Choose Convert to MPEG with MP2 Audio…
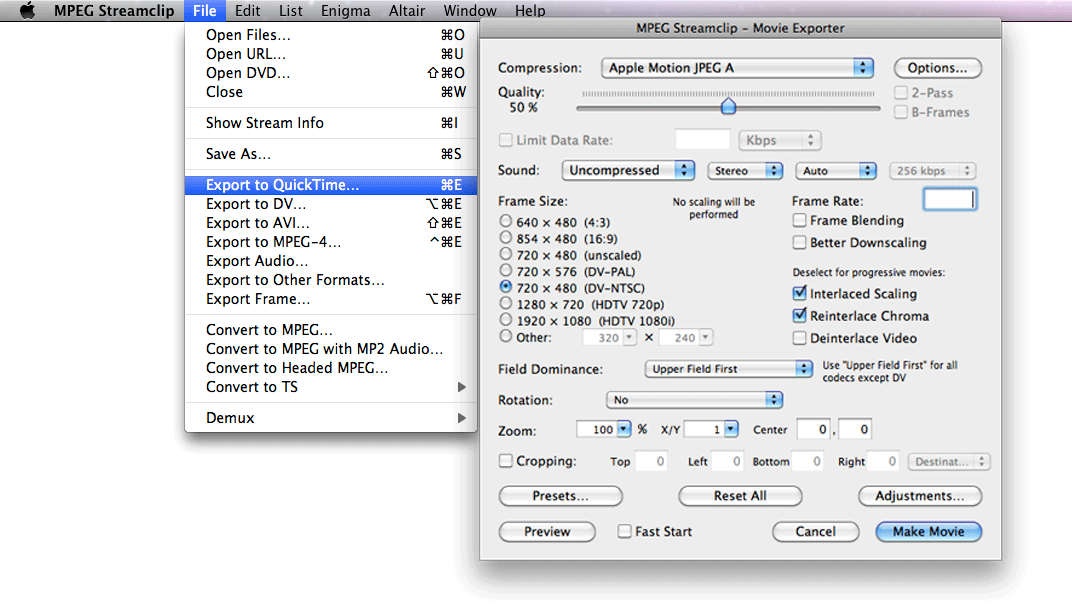 (331, 349)
